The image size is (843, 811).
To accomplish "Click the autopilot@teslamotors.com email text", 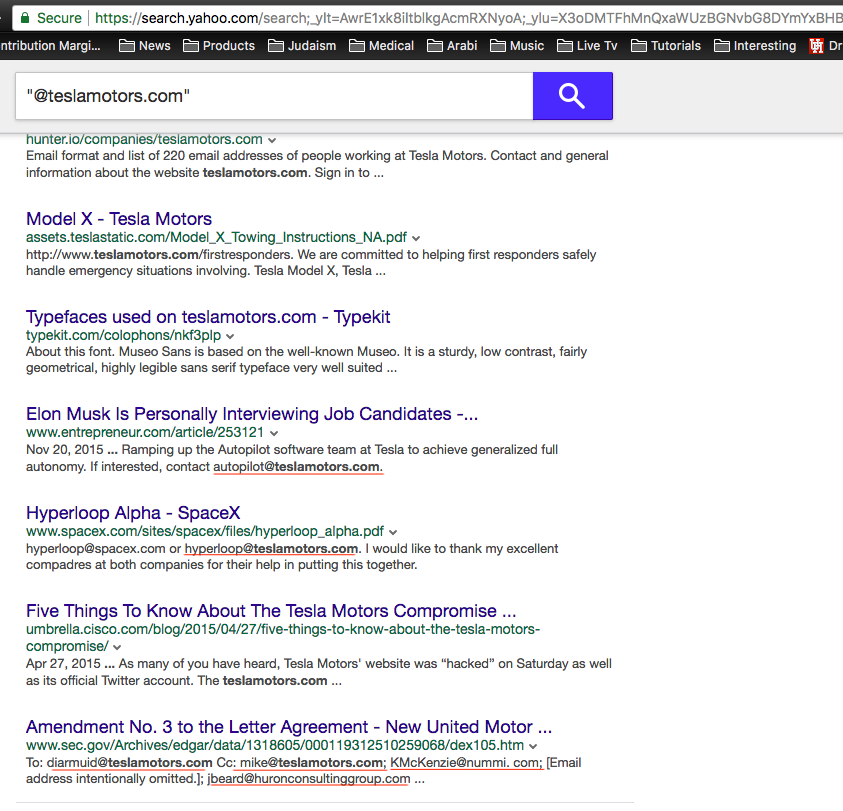I will pos(296,466).
